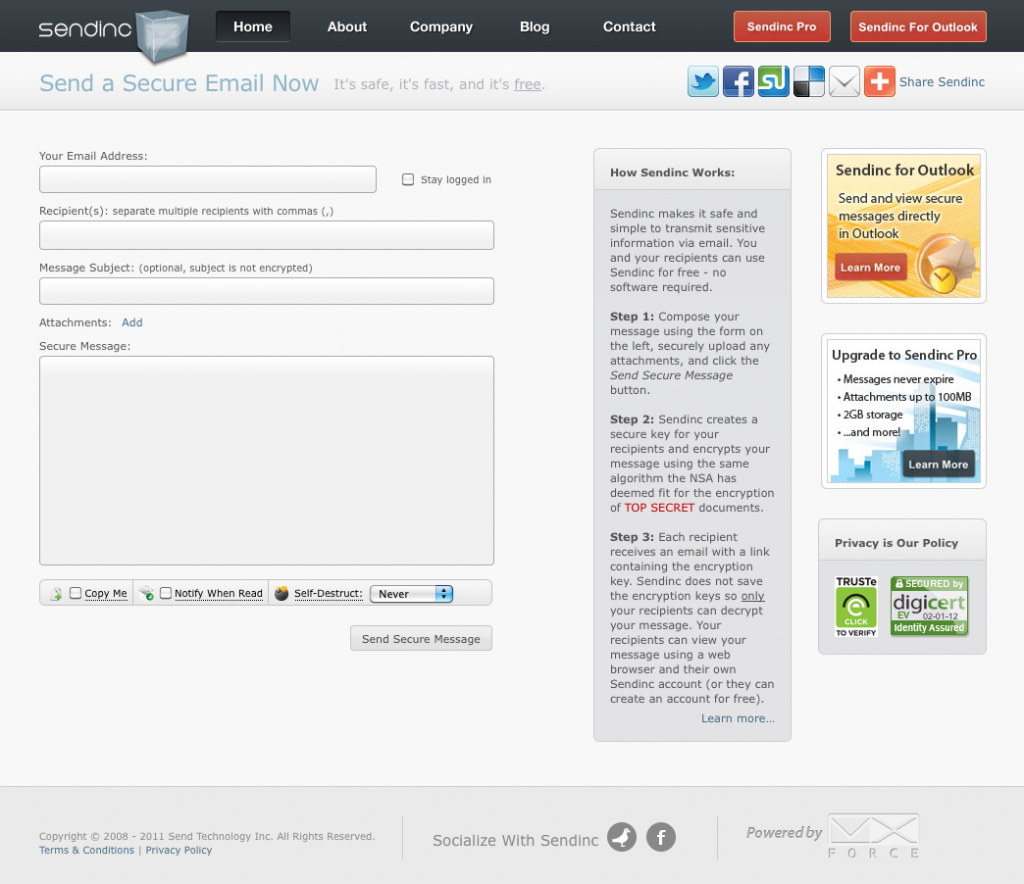The width and height of the screenshot is (1024, 884).
Task: Click the Copy Me page icon
Action: click(56, 593)
